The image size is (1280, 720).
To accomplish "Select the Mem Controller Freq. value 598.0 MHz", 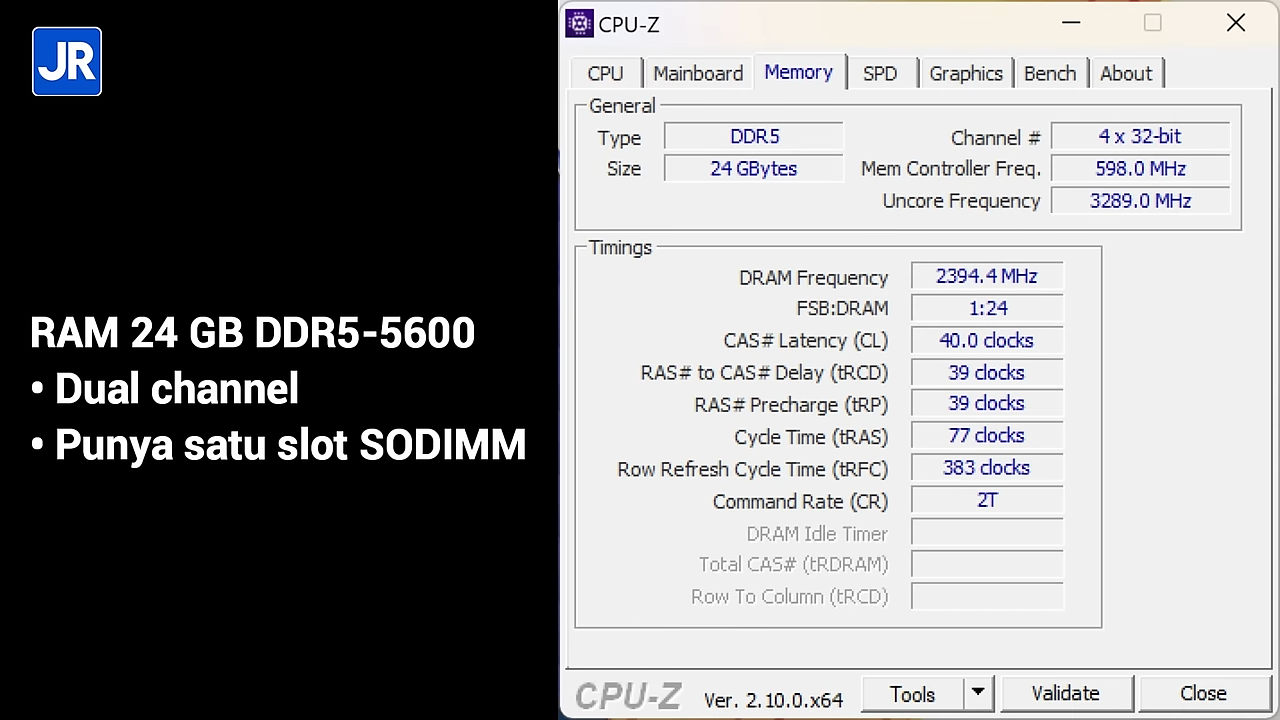I will 1140,169.
